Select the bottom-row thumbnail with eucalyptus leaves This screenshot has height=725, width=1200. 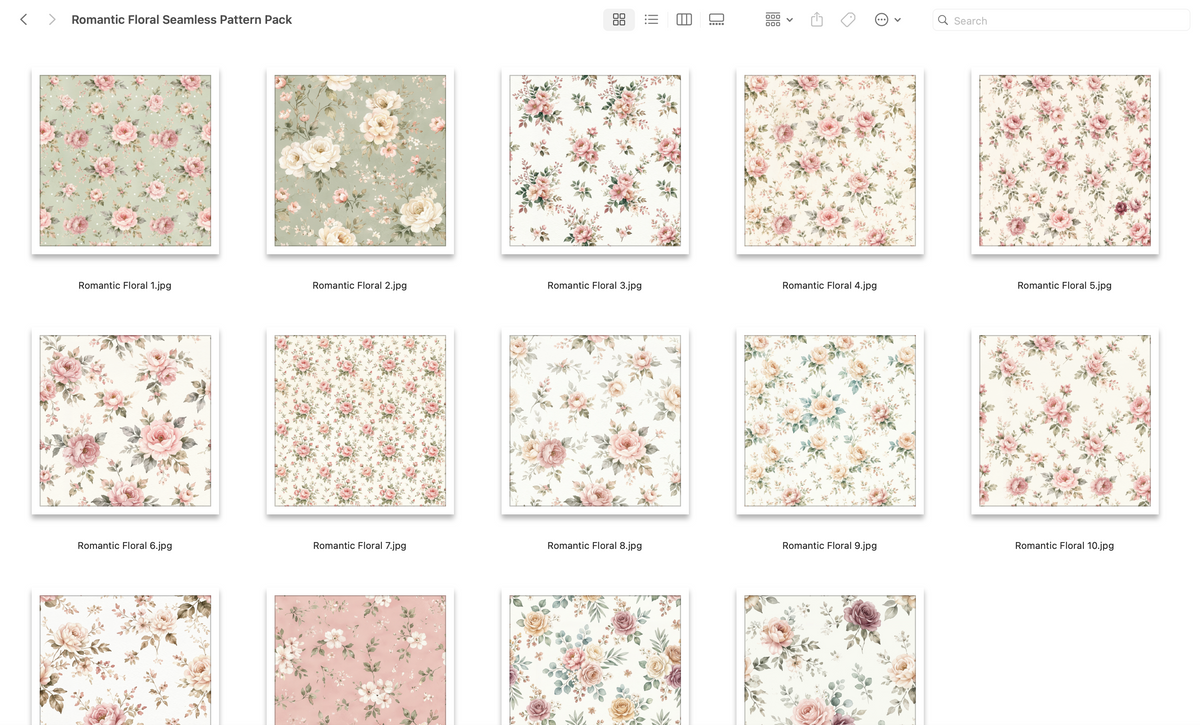pyautogui.click(x=595, y=657)
